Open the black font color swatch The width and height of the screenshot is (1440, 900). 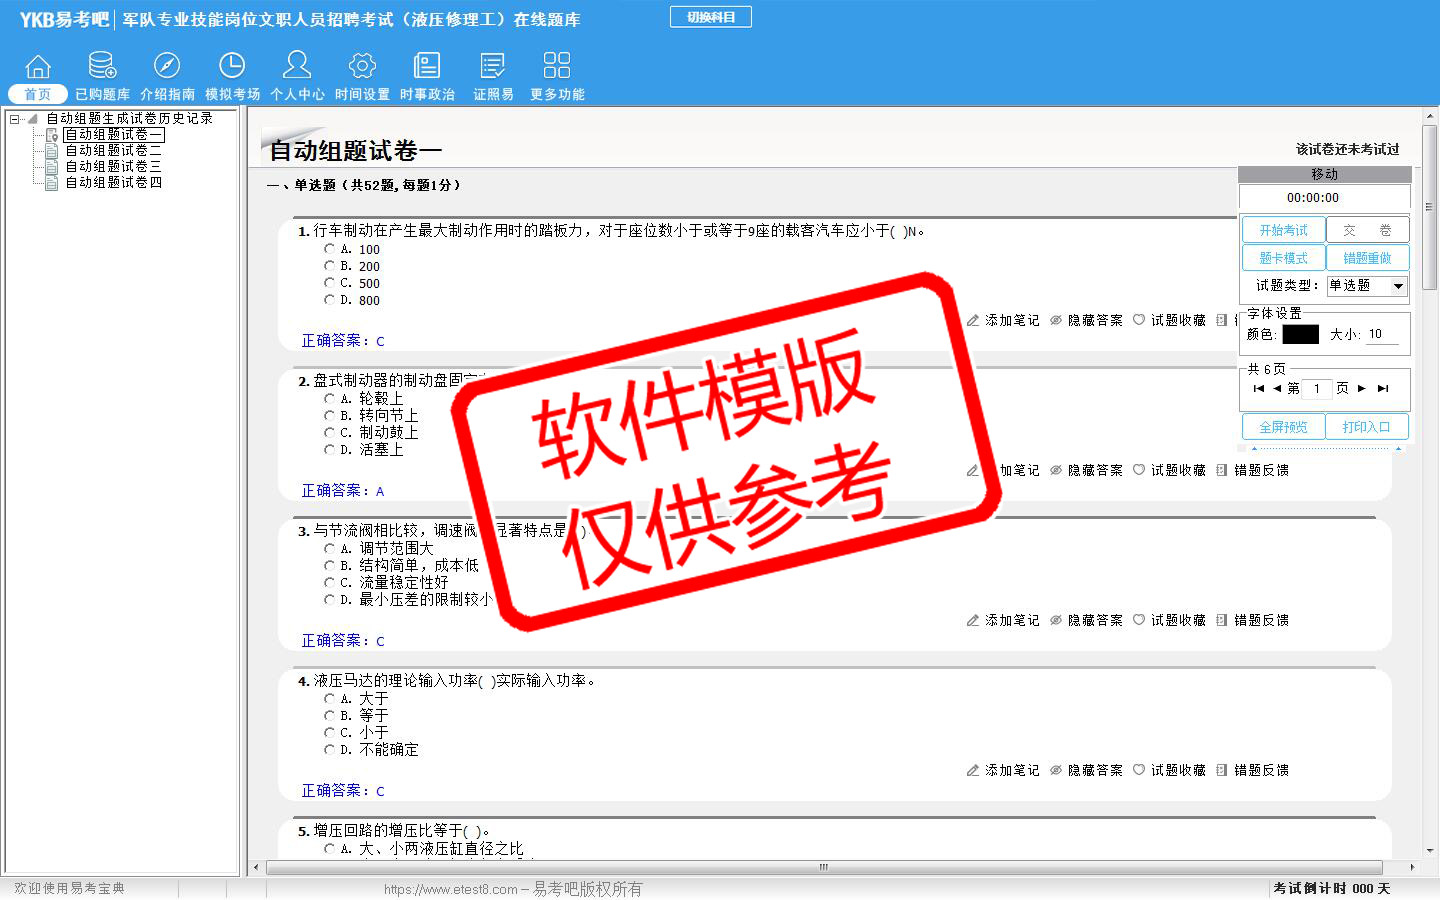click(1300, 335)
